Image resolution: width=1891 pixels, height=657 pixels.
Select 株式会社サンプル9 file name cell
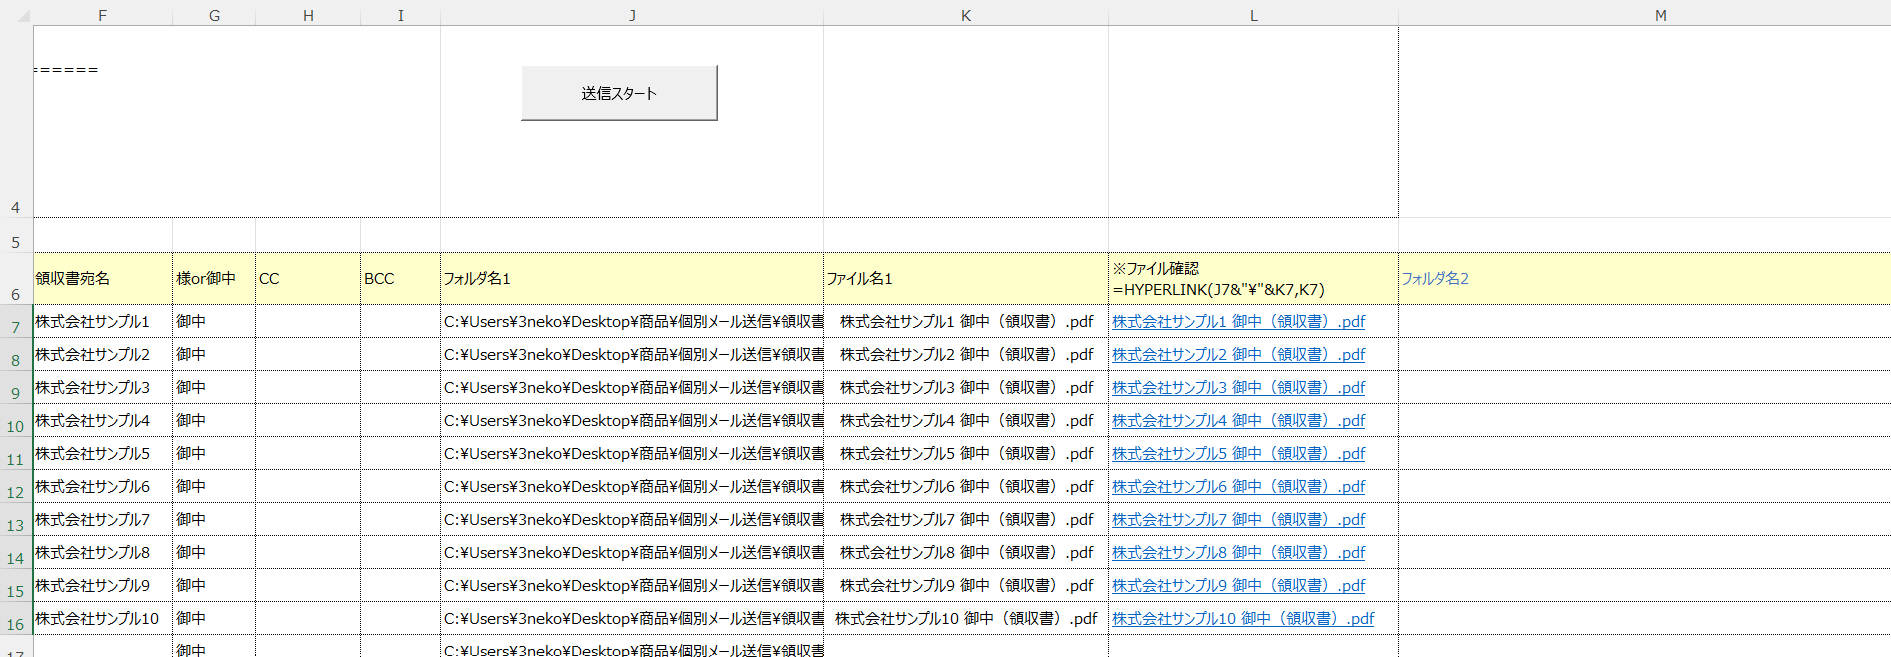pos(965,586)
